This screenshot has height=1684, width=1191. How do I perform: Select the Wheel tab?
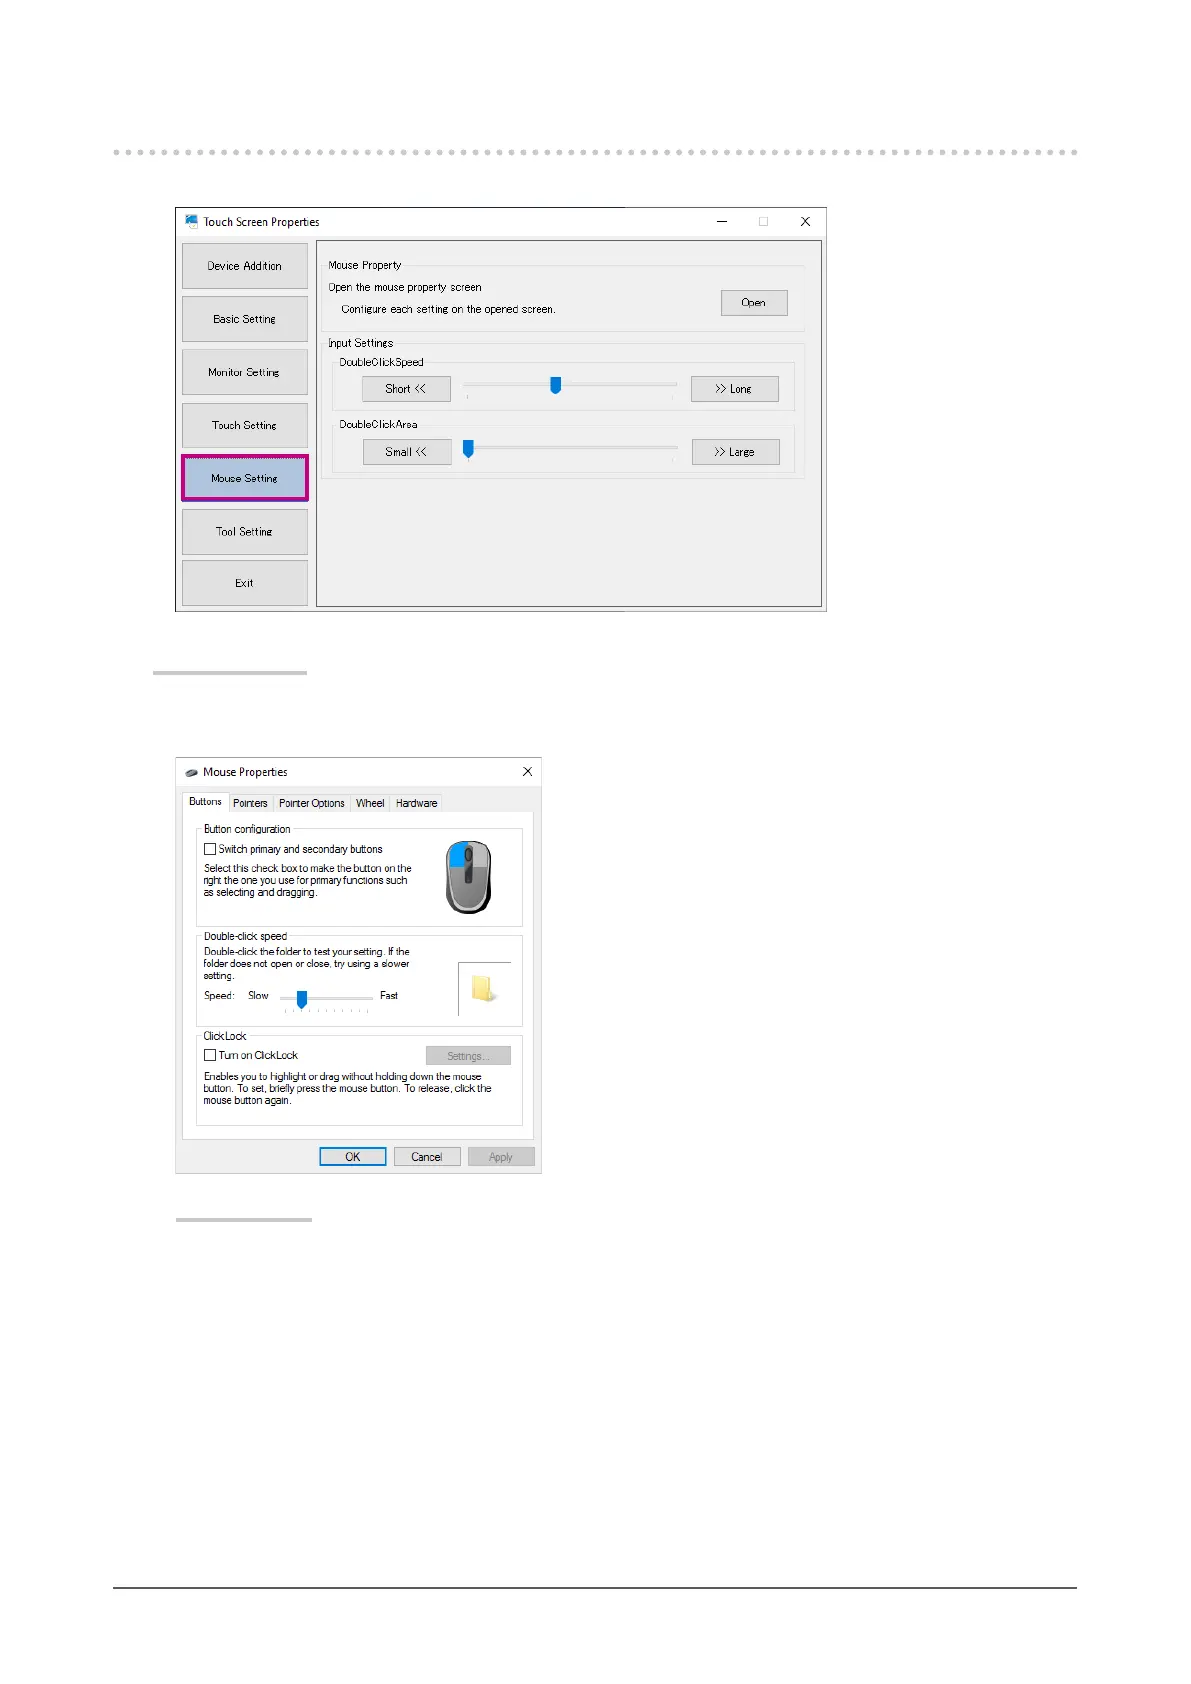click(x=370, y=803)
